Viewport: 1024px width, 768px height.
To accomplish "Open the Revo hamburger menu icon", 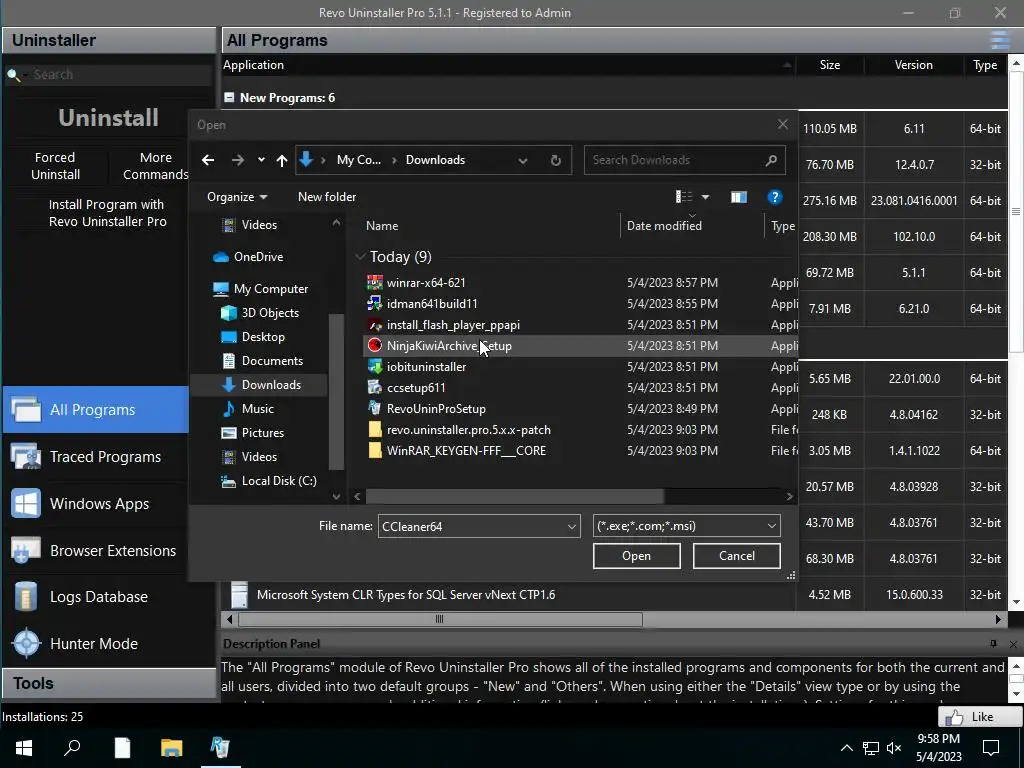I will [x=1000, y=40].
